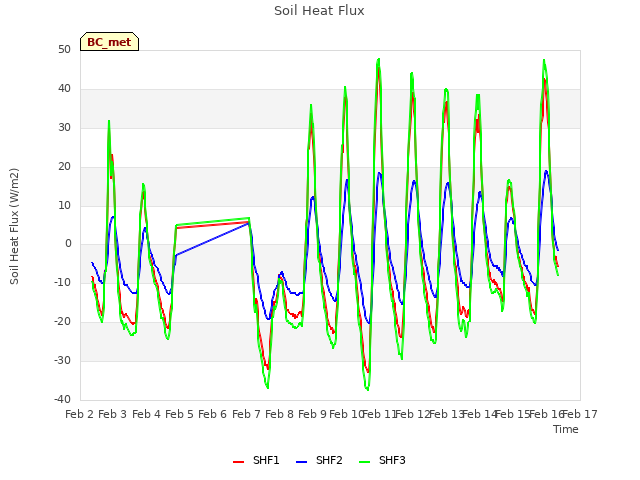Click the -30 y-axis tick label

62,361
